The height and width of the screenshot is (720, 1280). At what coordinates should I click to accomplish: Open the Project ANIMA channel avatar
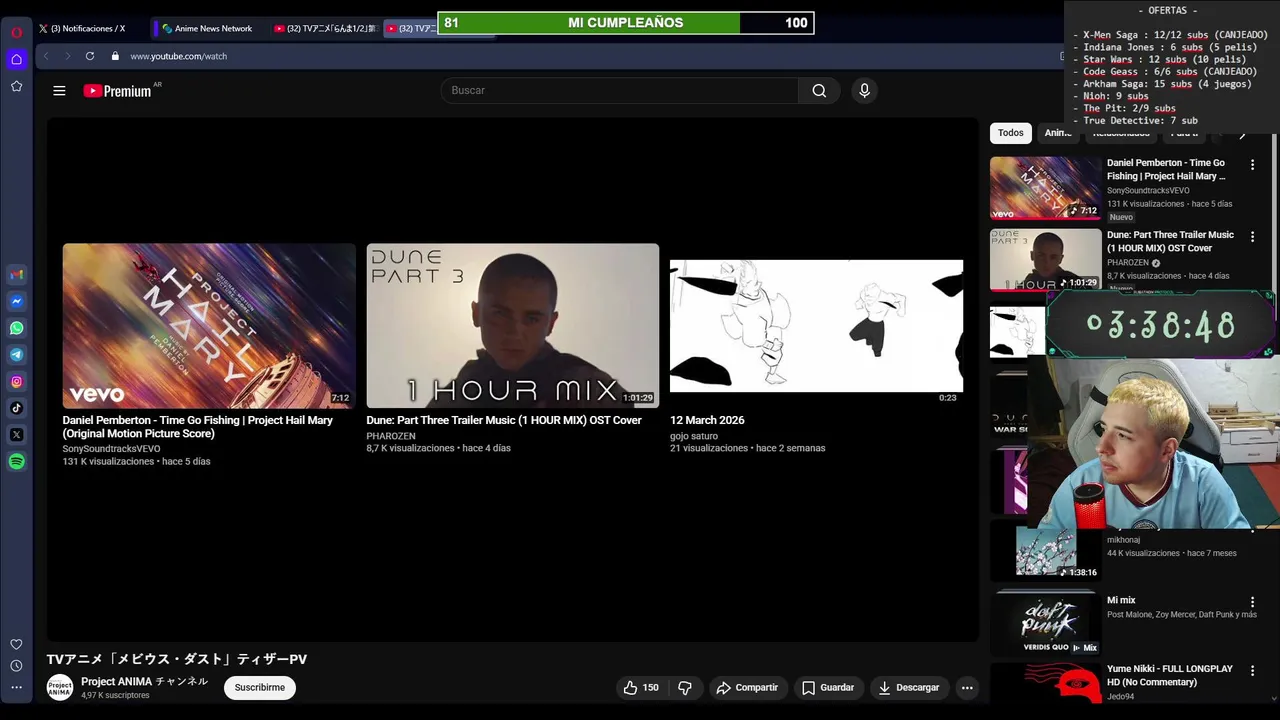pos(60,687)
